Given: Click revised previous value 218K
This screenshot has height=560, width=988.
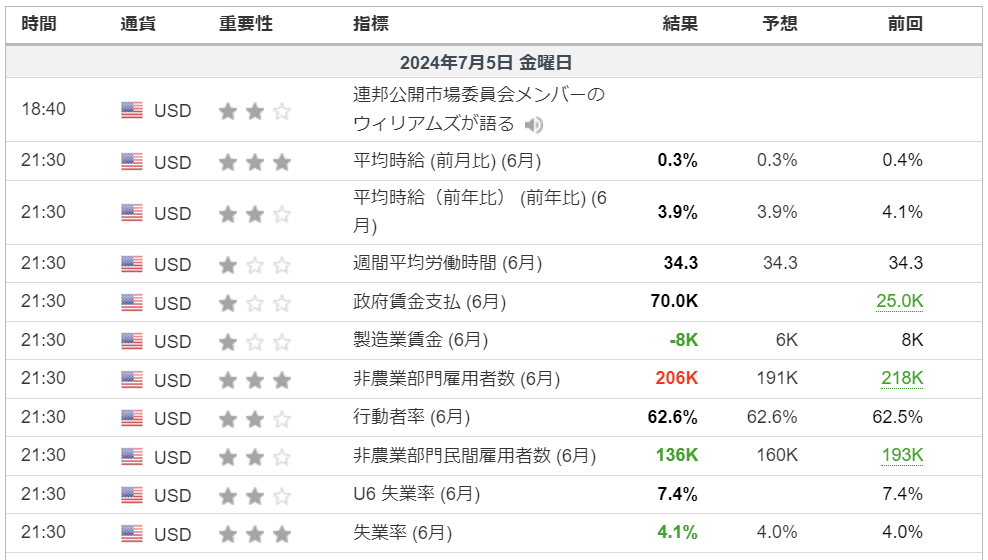Looking at the screenshot, I should 902,378.
